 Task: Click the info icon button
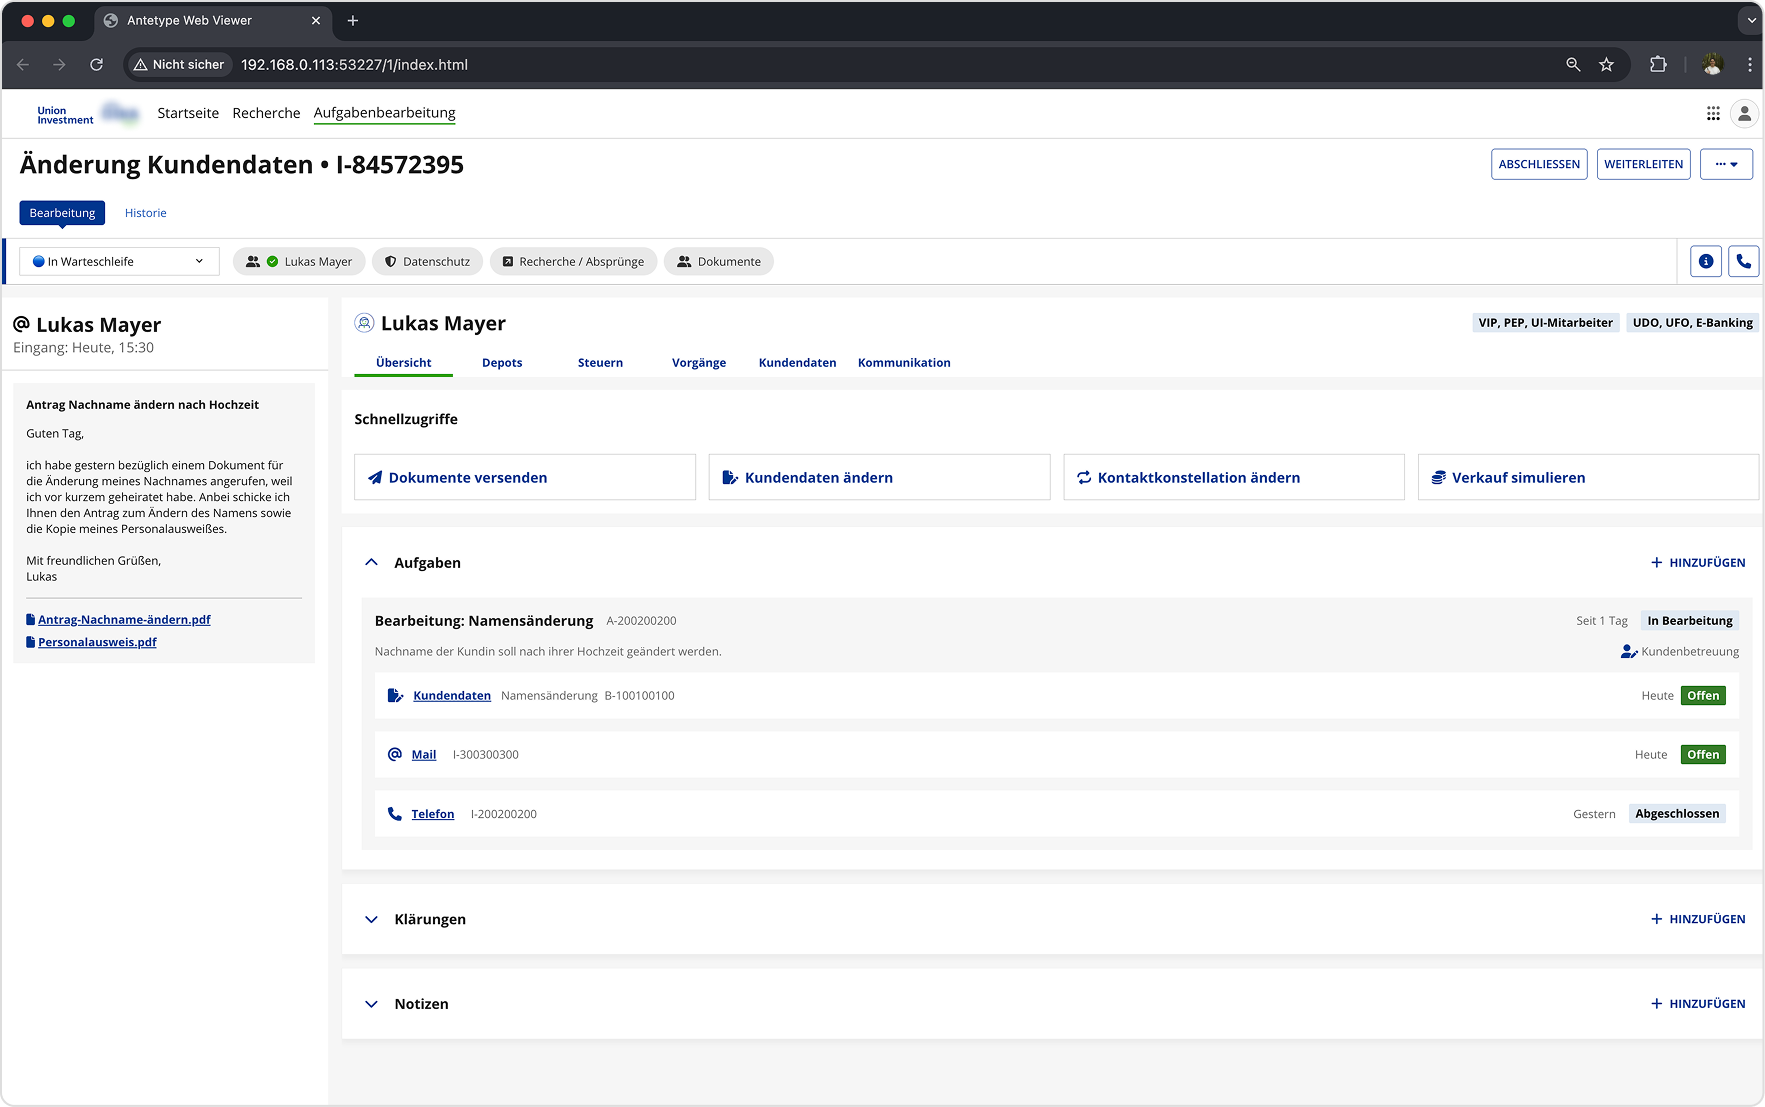coord(1706,261)
